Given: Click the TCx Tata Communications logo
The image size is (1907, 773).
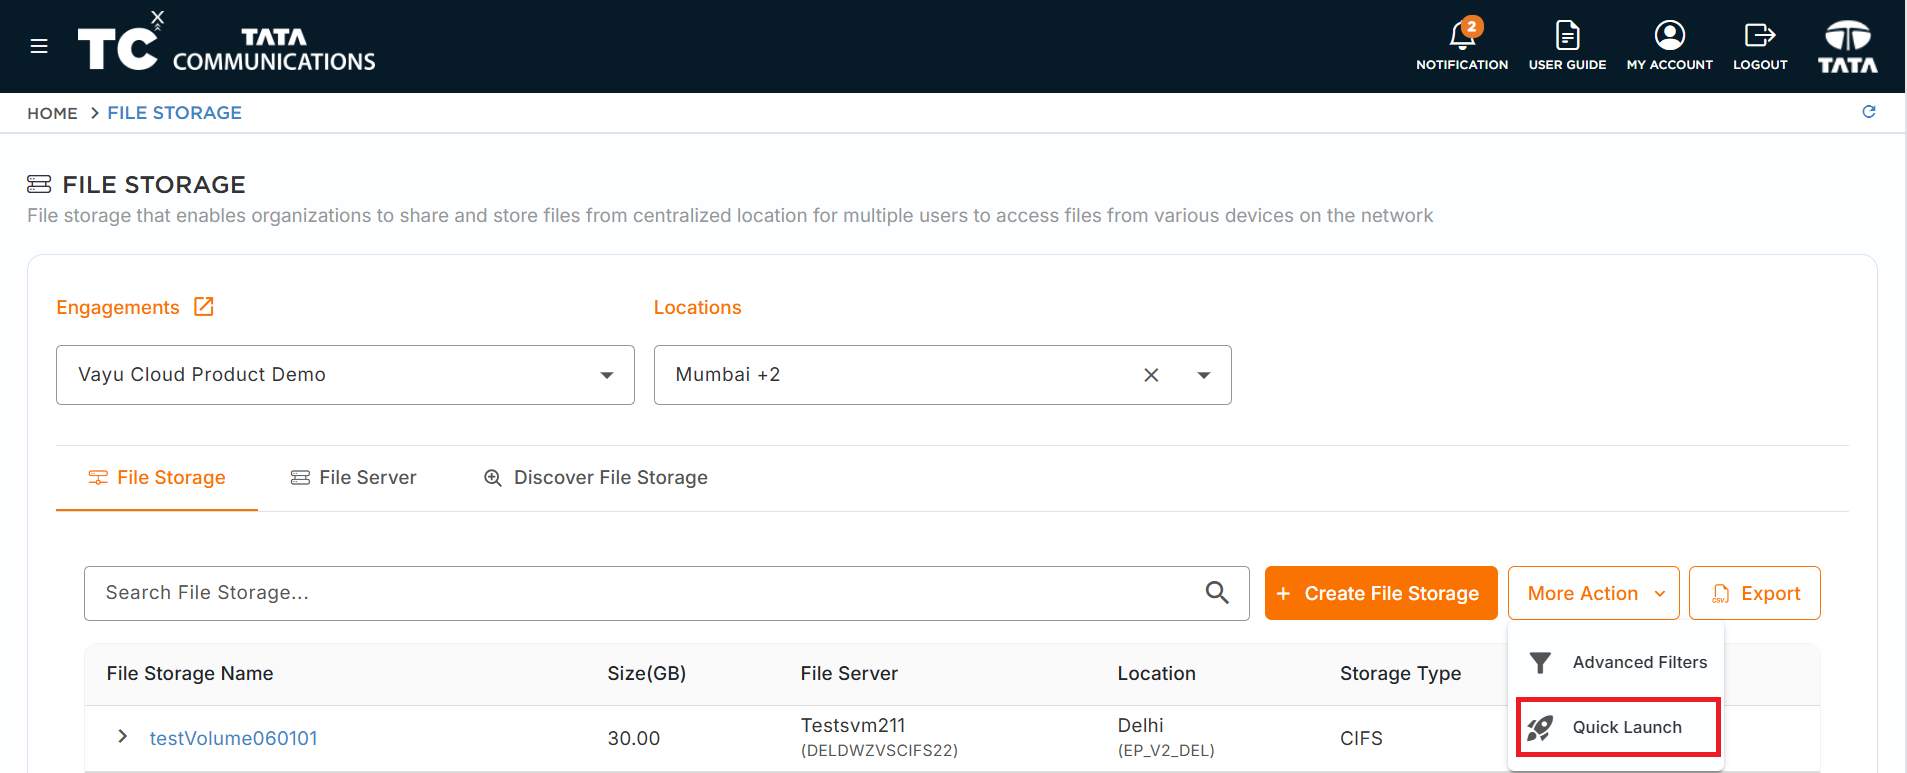Looking at the screenshot, I should click(x=227, y=43).
